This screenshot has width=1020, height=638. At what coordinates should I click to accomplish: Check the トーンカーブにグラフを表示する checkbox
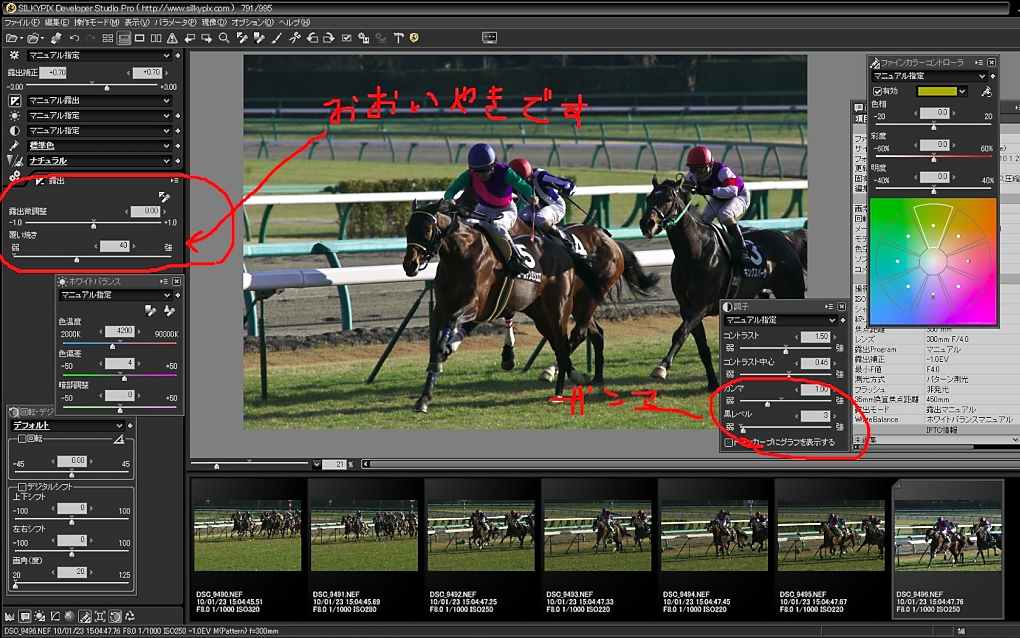[729, 442]
